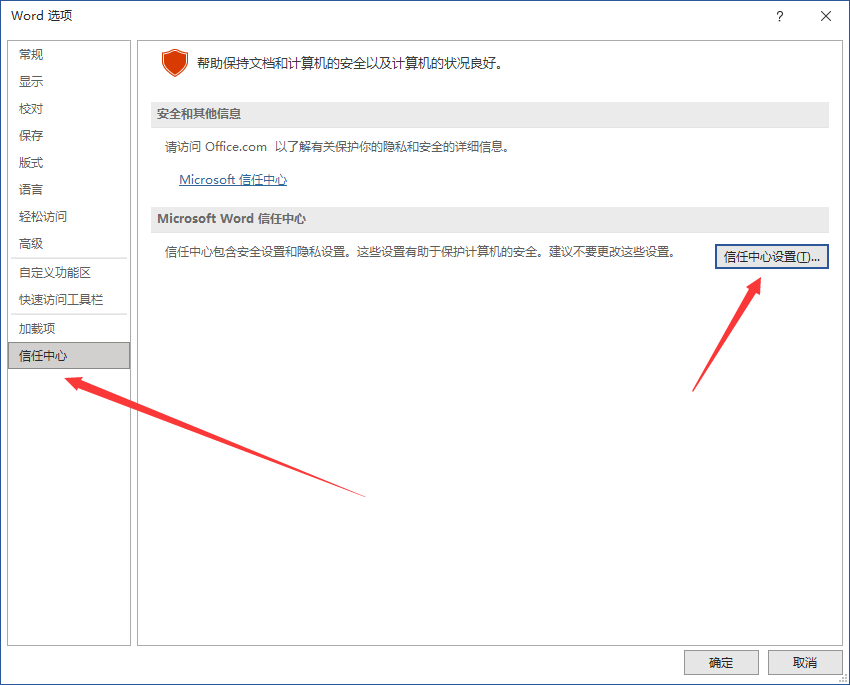This screenshot has width=850, height=685.
Task: Close the Word 选项 dialog
Action: (x=826, y=16)
